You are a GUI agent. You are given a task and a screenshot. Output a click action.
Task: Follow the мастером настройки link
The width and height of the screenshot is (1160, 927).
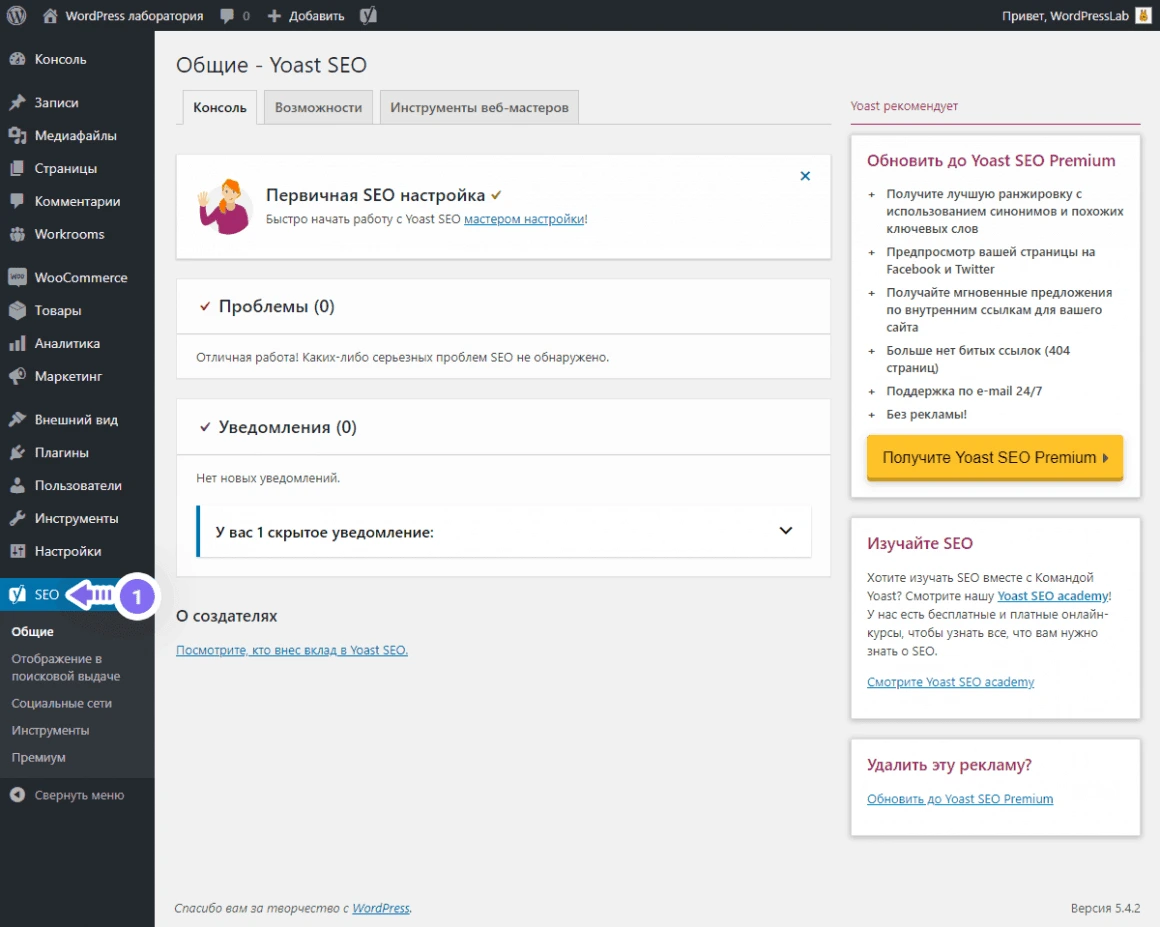[x=525, y=219]
